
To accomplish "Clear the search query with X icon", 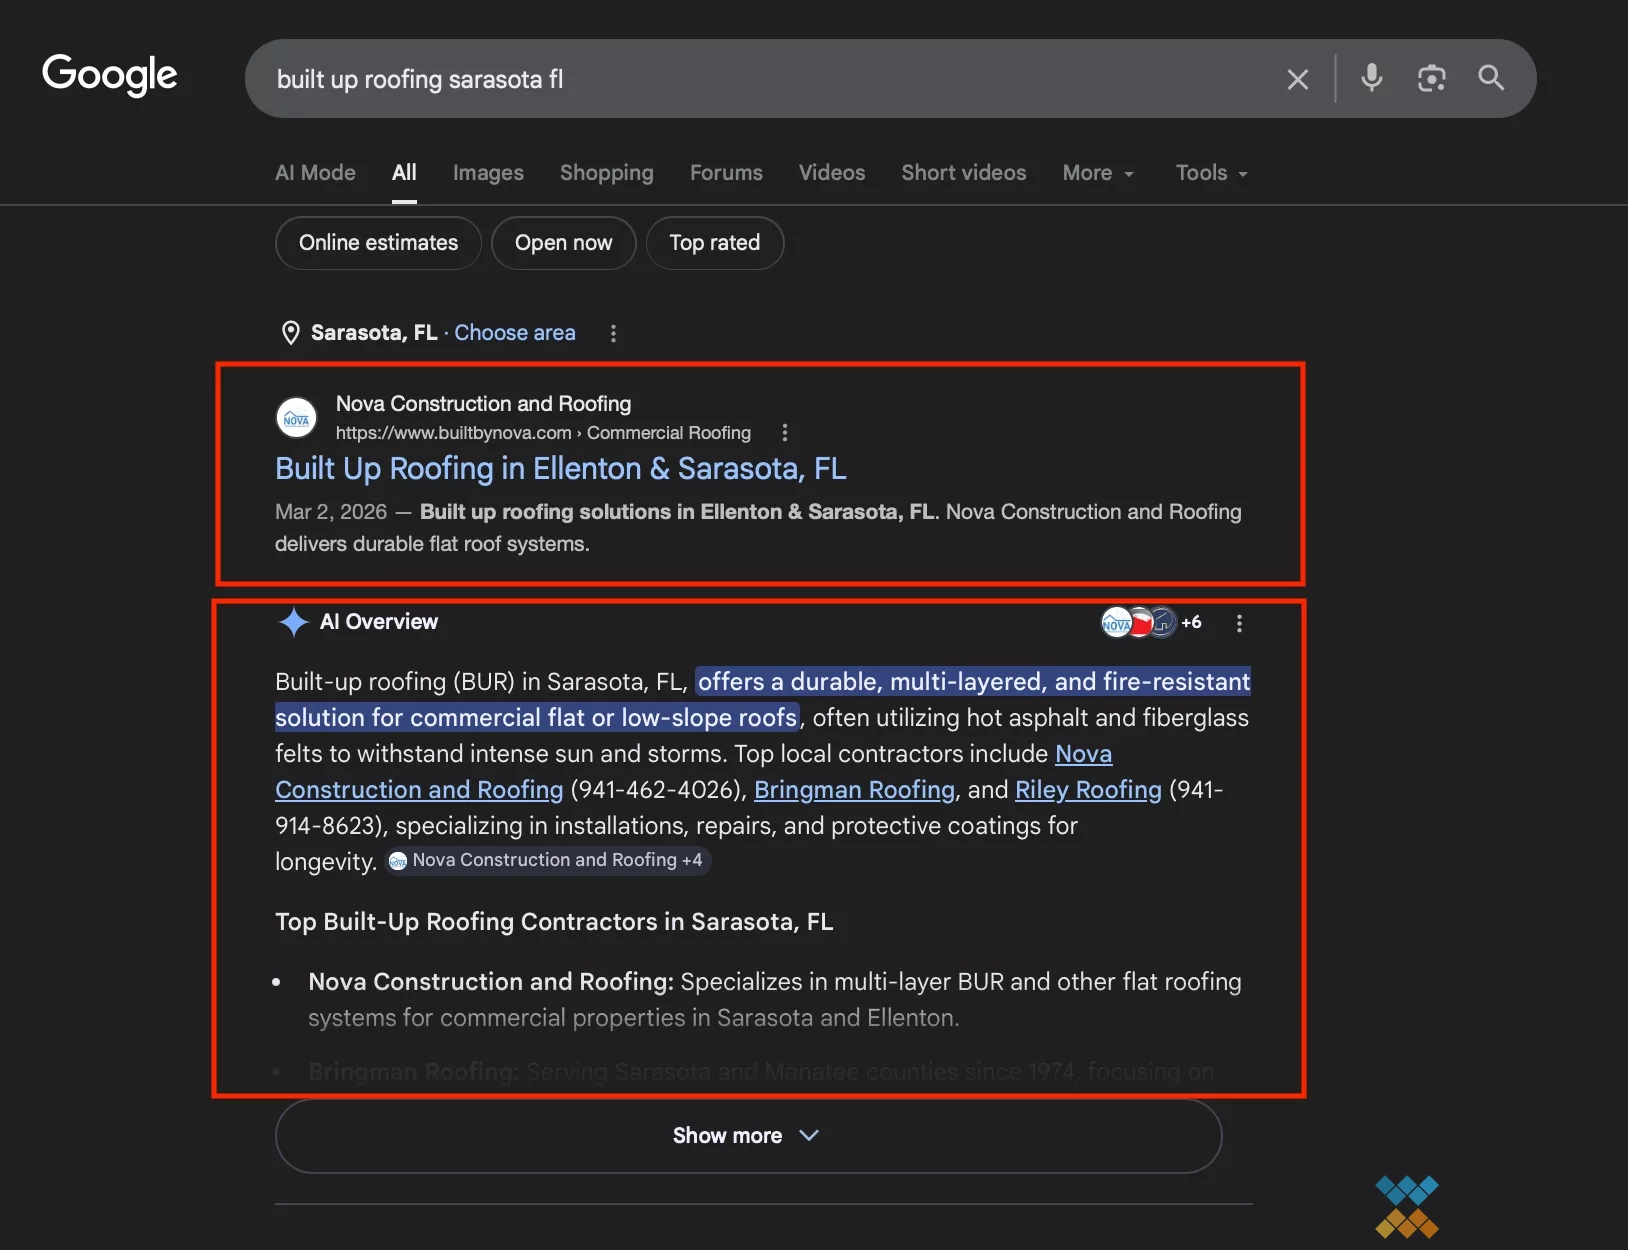I will pyautogui.click(x=1297, y=79).
